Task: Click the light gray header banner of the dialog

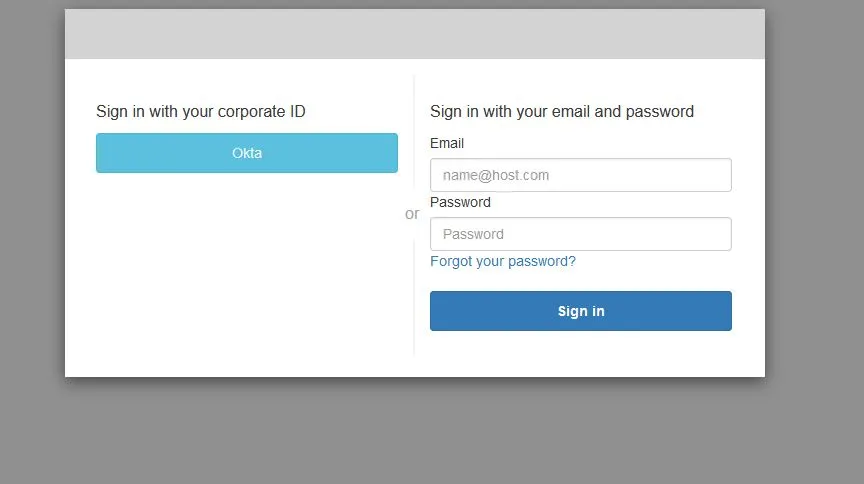Action: (414, 34)
